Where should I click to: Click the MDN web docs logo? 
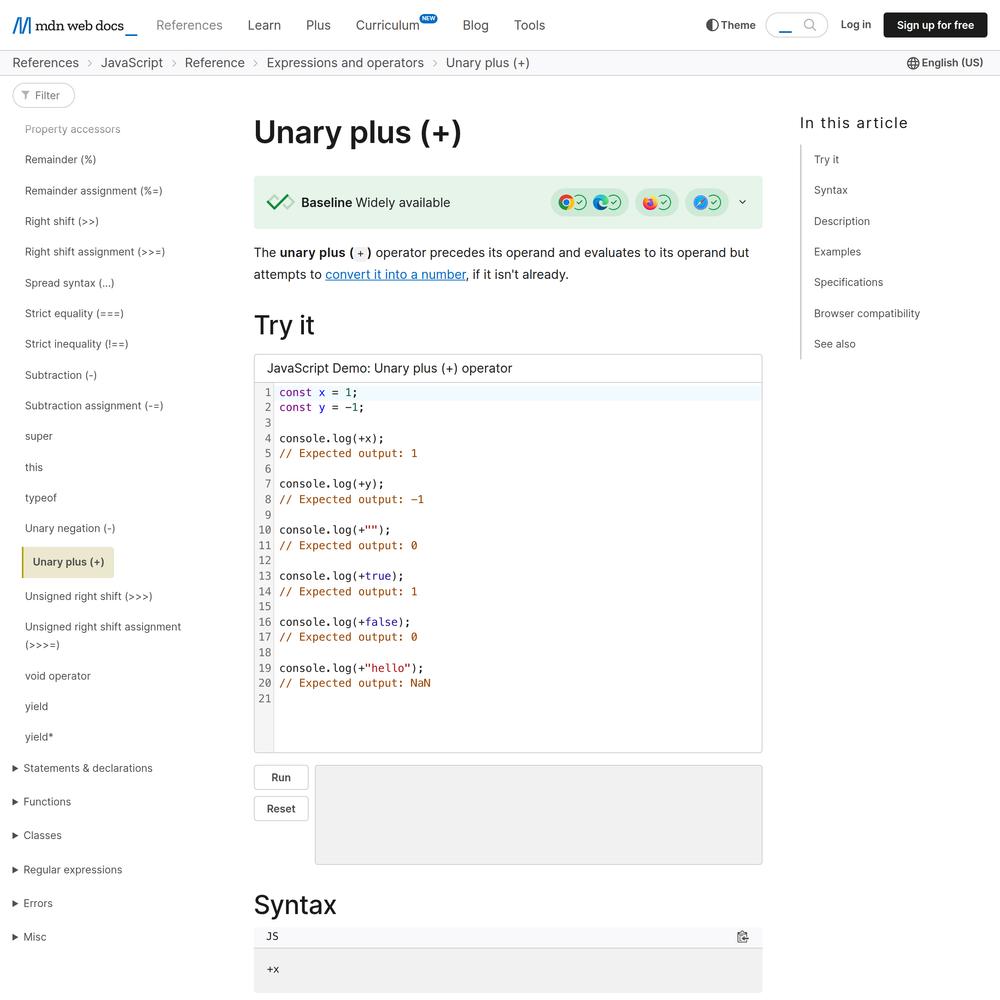coord(75,26)
